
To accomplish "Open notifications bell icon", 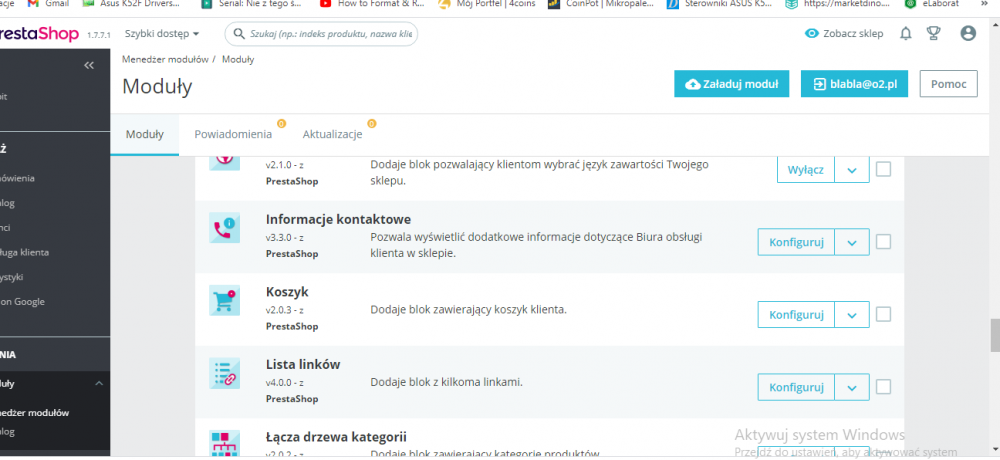I will coord(906,34).
